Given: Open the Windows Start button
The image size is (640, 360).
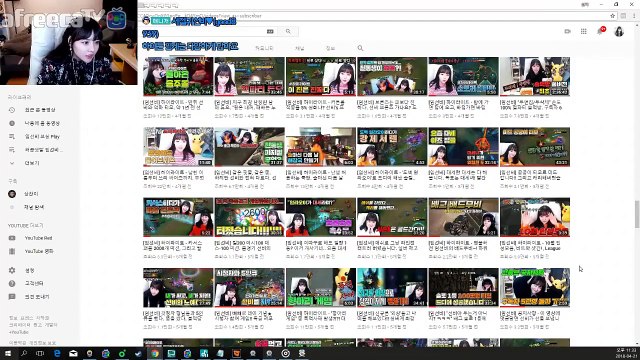Looking at the screenshot, I should (8, 353).
